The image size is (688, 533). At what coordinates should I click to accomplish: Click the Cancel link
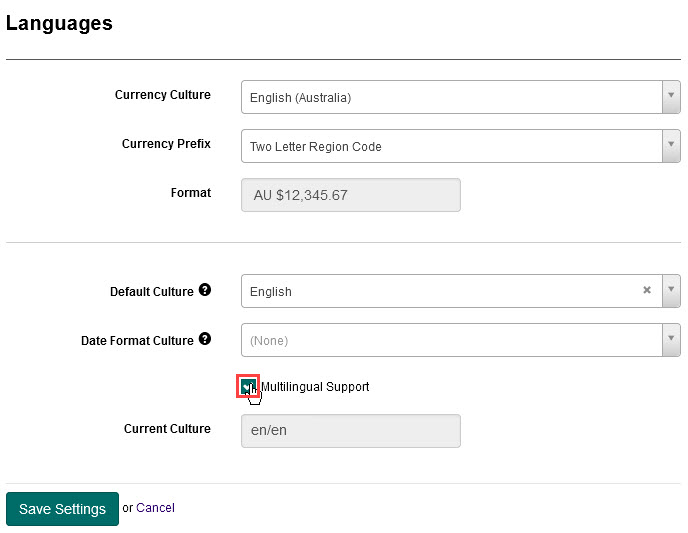click(x=155, y=508)
